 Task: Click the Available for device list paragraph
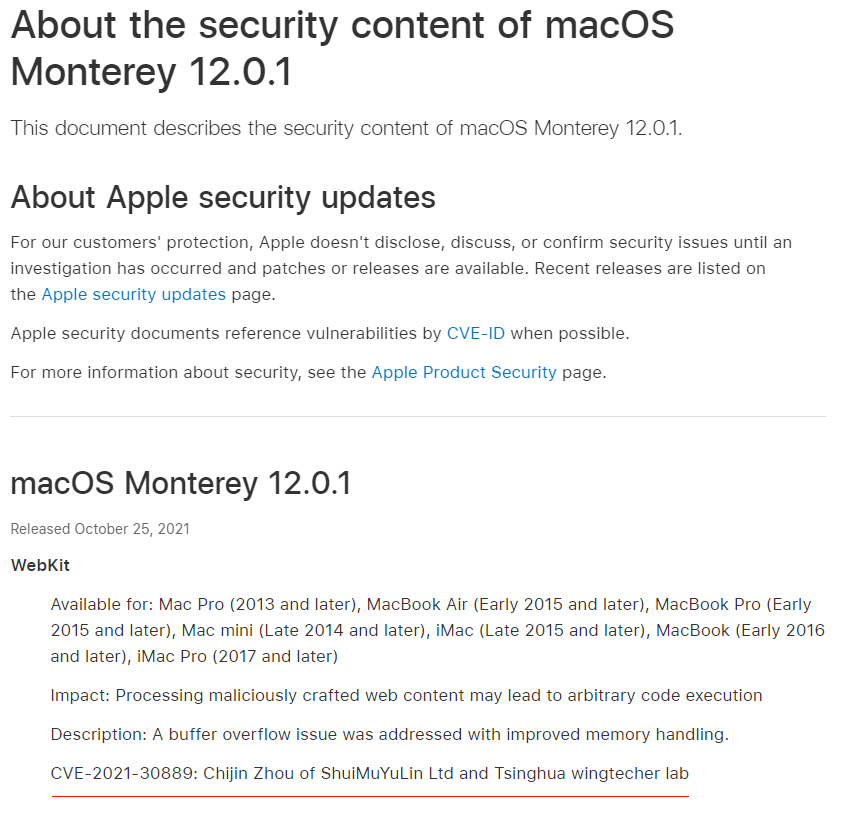(x=438, y=630)
